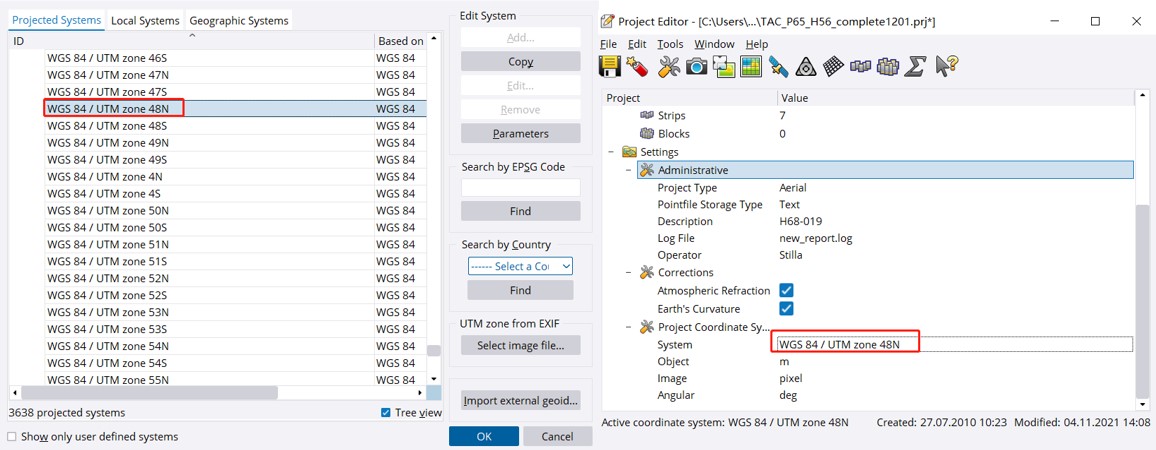Uncheck the Earth's Curvature checkbox
Viewport: 1156px width, 450px height.
click(x=786, y=309)
